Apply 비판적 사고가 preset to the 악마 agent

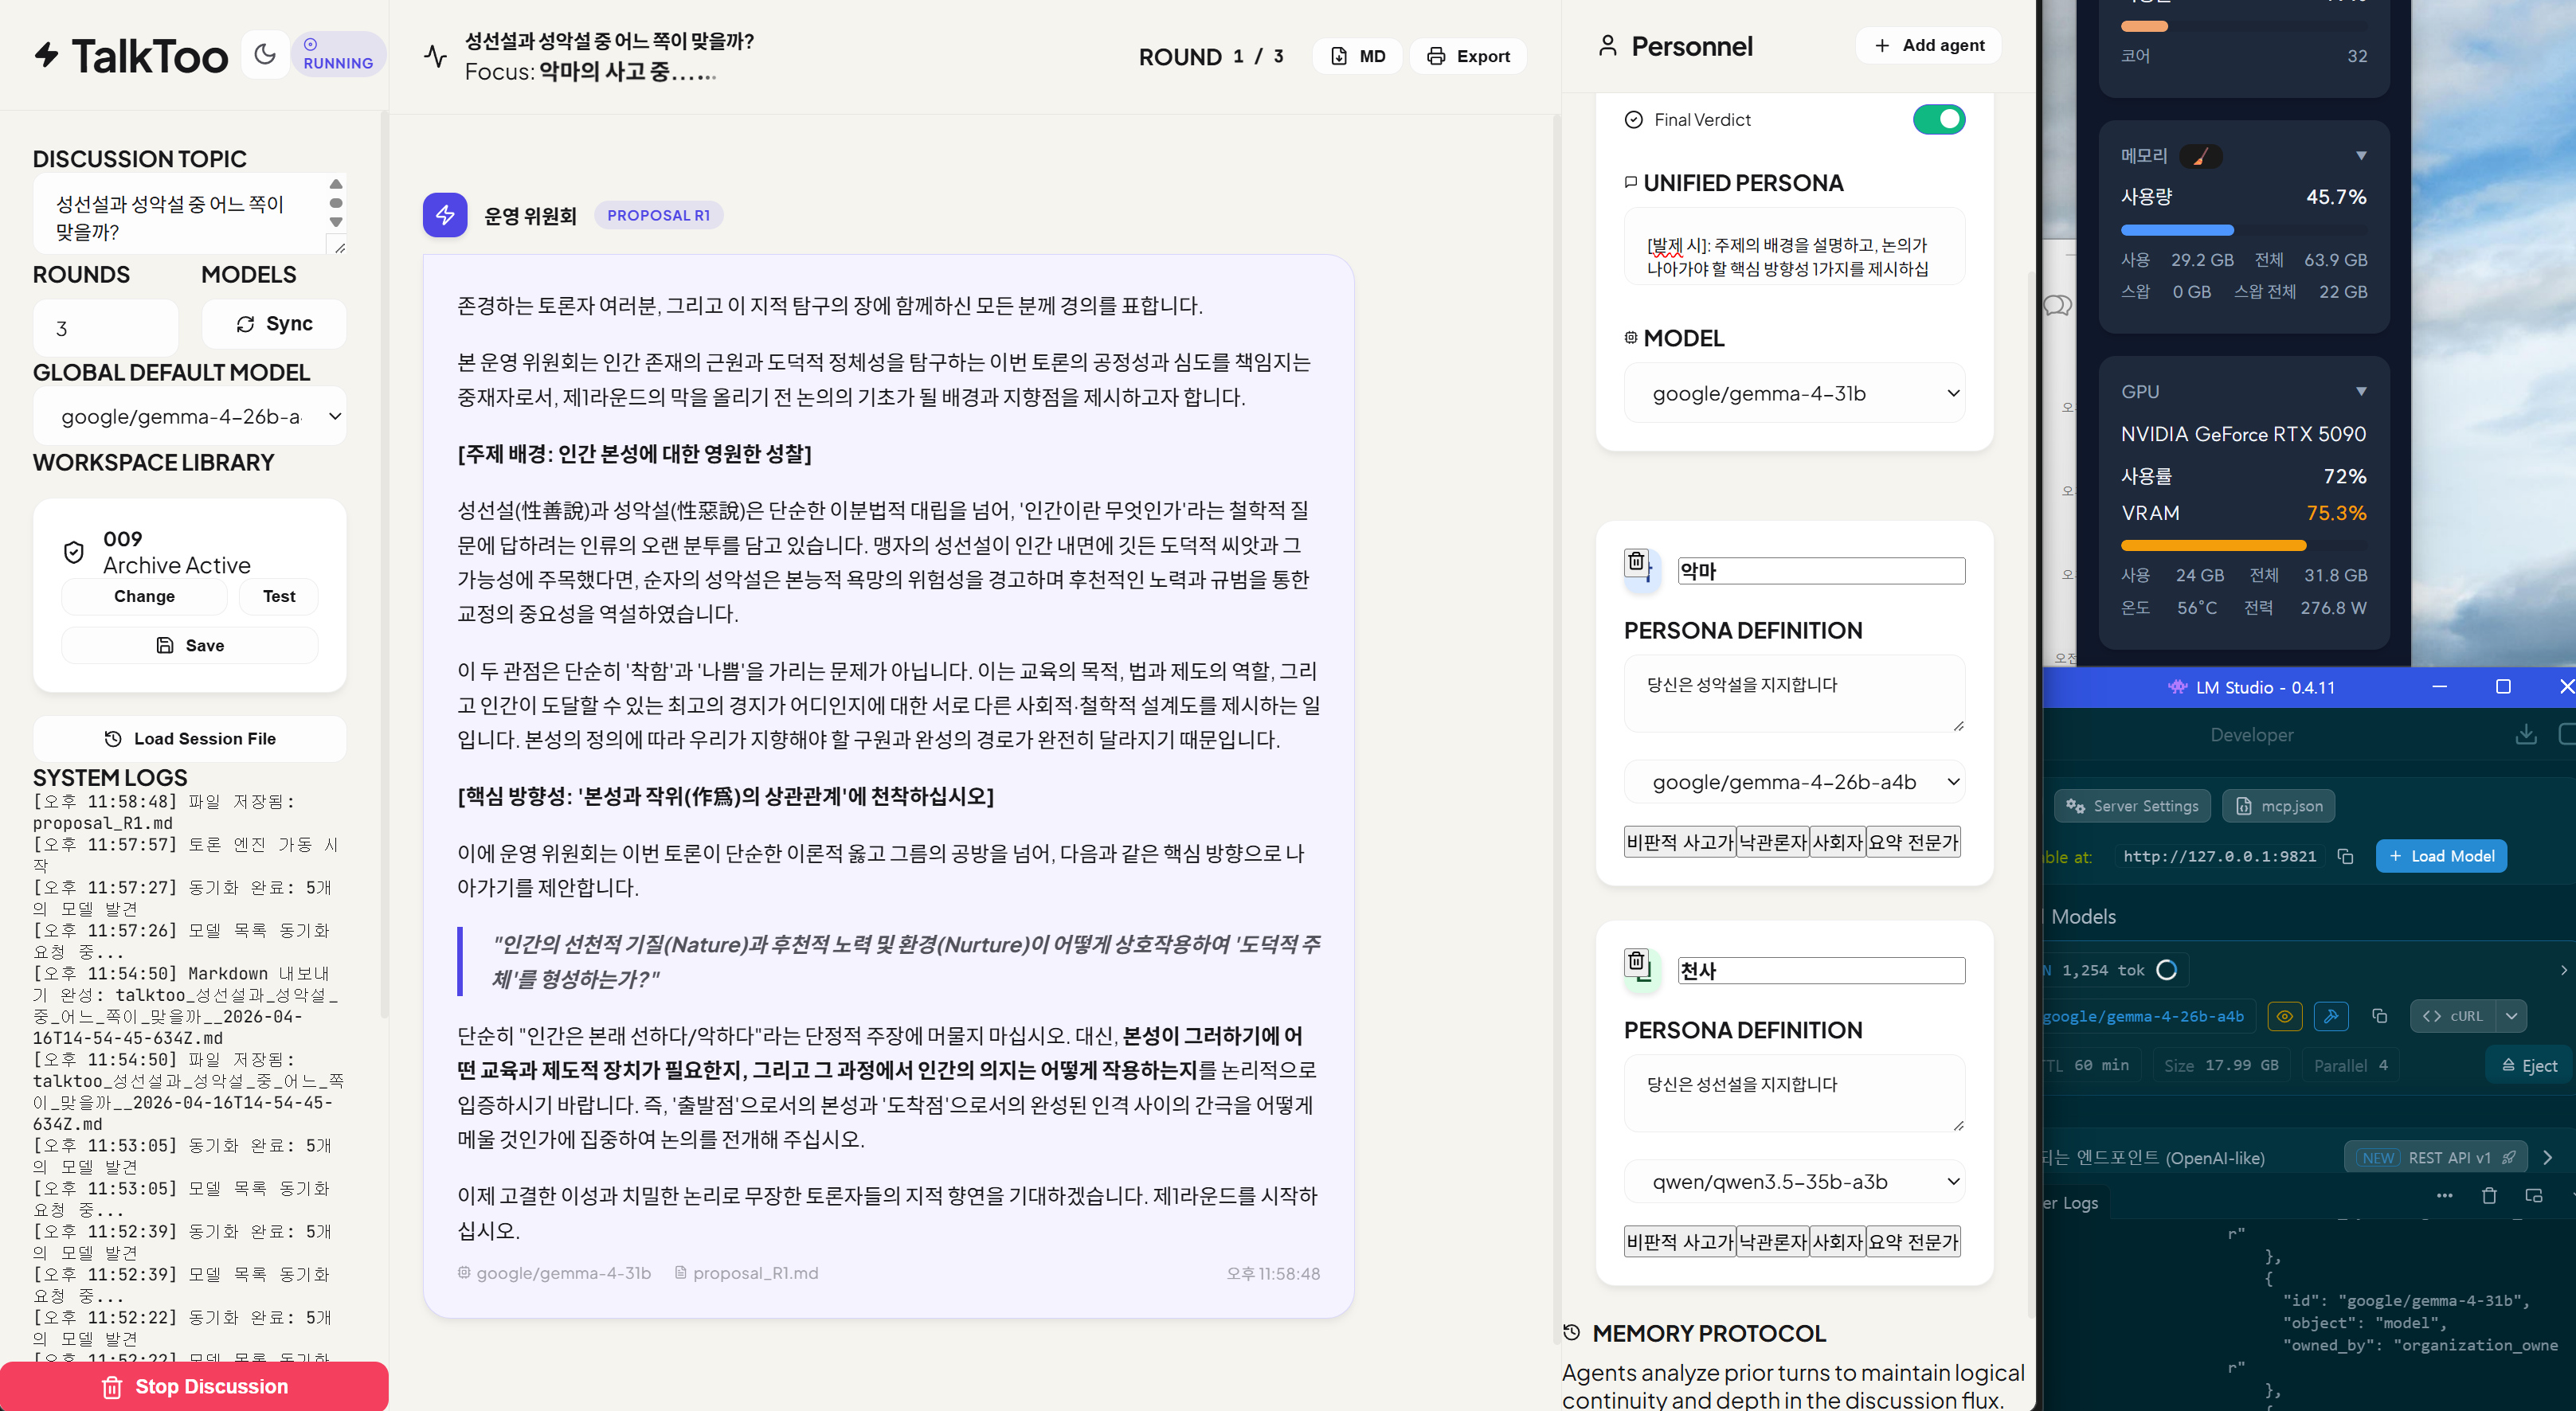pos(1680,842)
